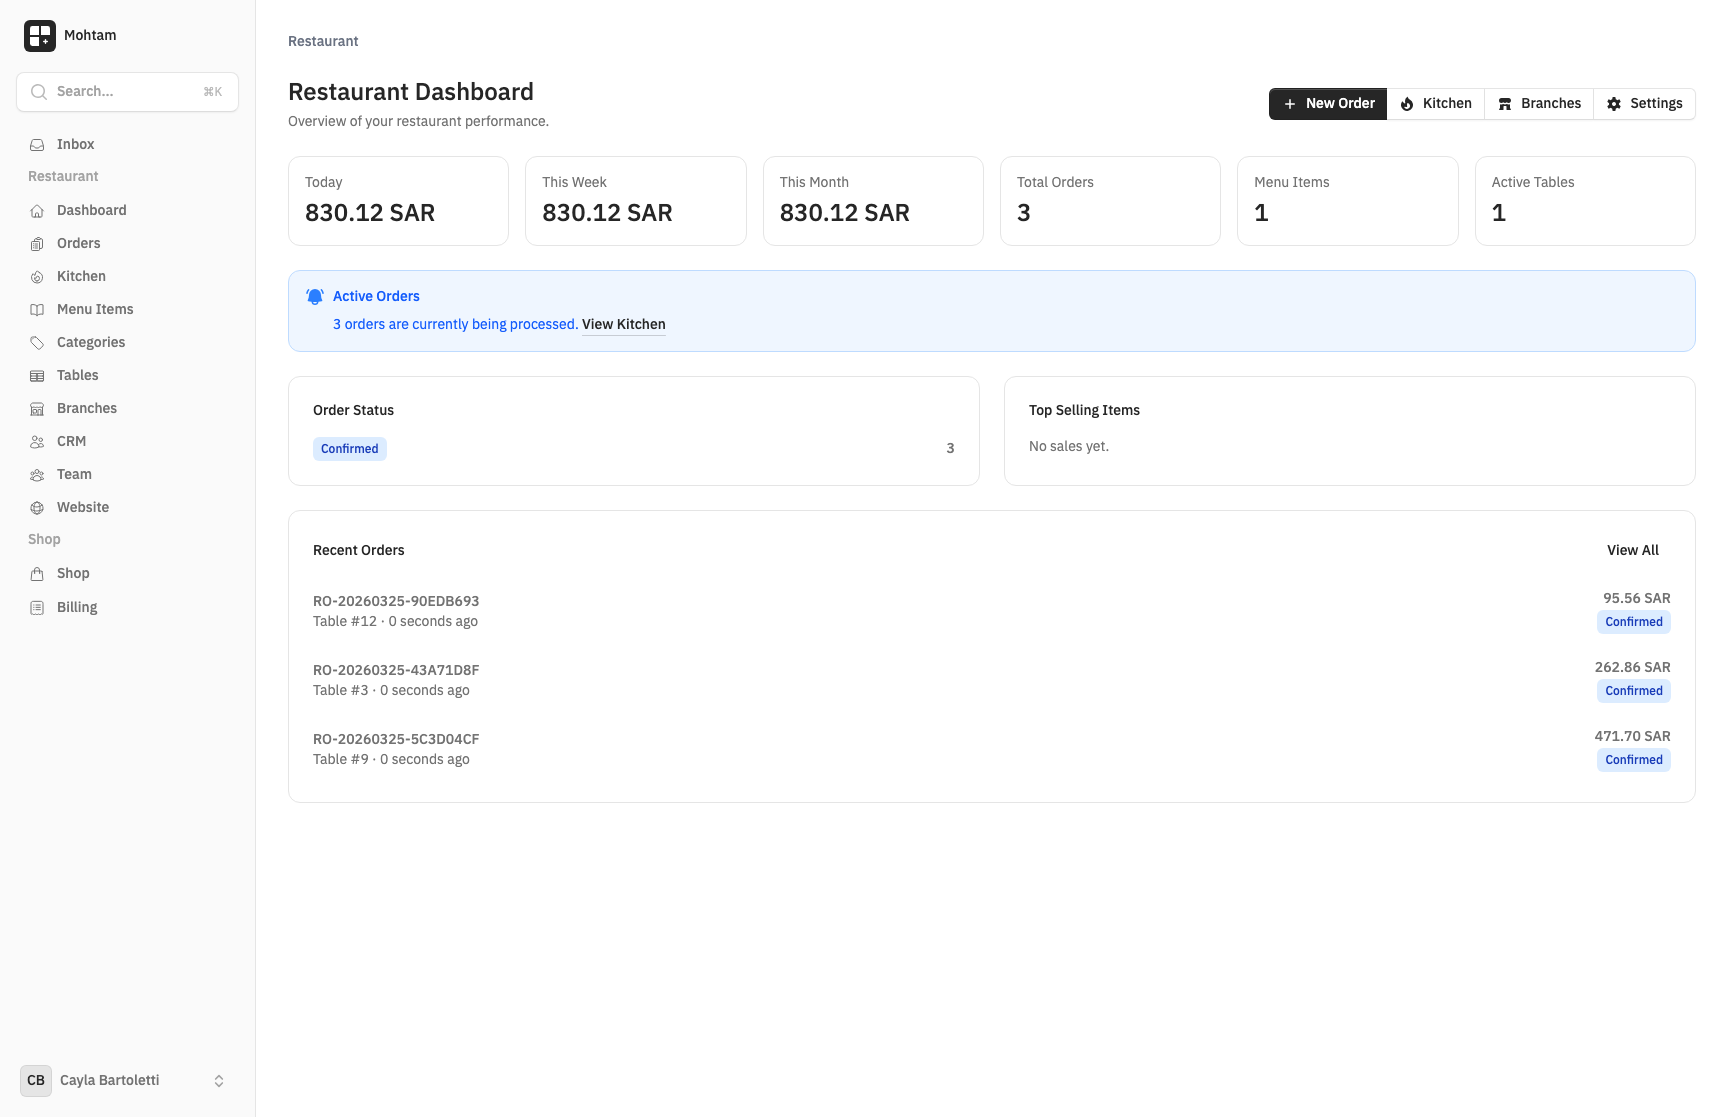Create a New Order
This screenshot has height=1117, width=1728.
coord(1328,104)
